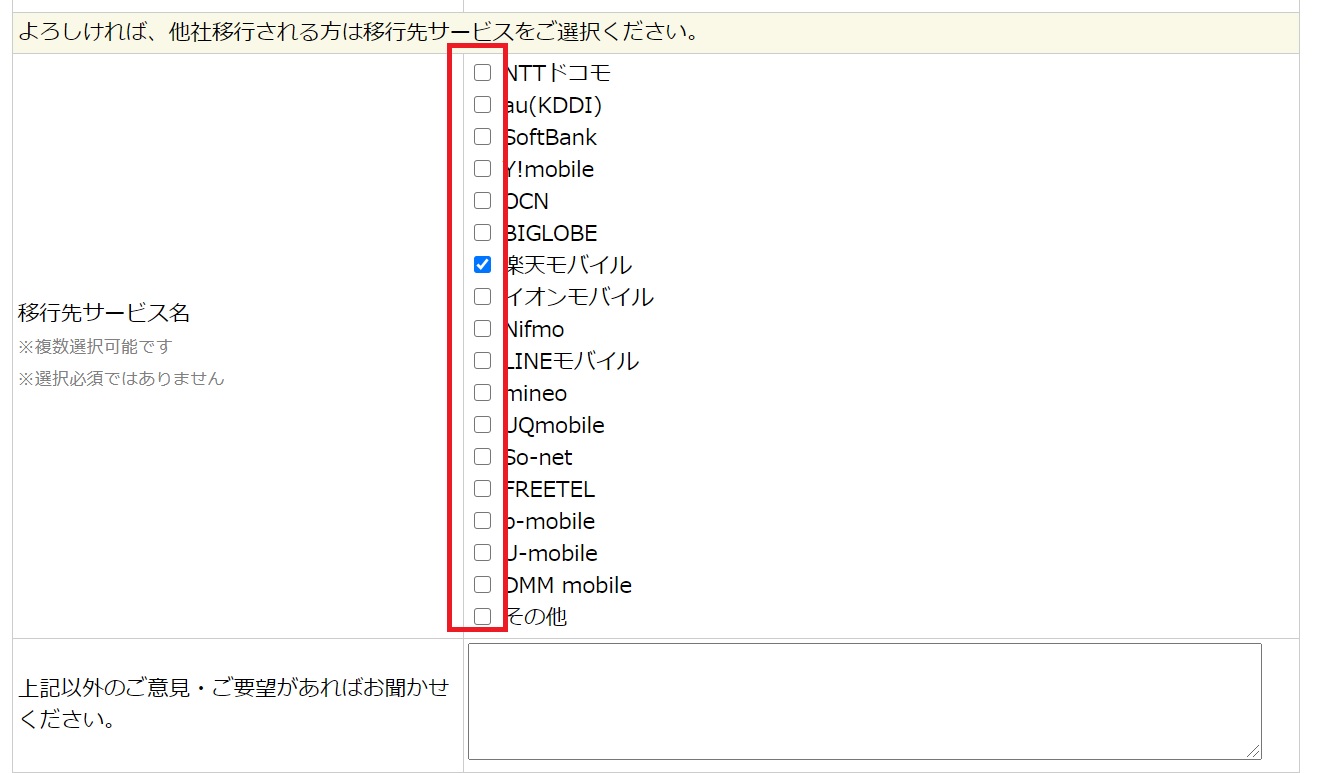This screenshot has height=773, width=1319.
Task: Click the LINEモバイル label text
Action: pos(571,361)
